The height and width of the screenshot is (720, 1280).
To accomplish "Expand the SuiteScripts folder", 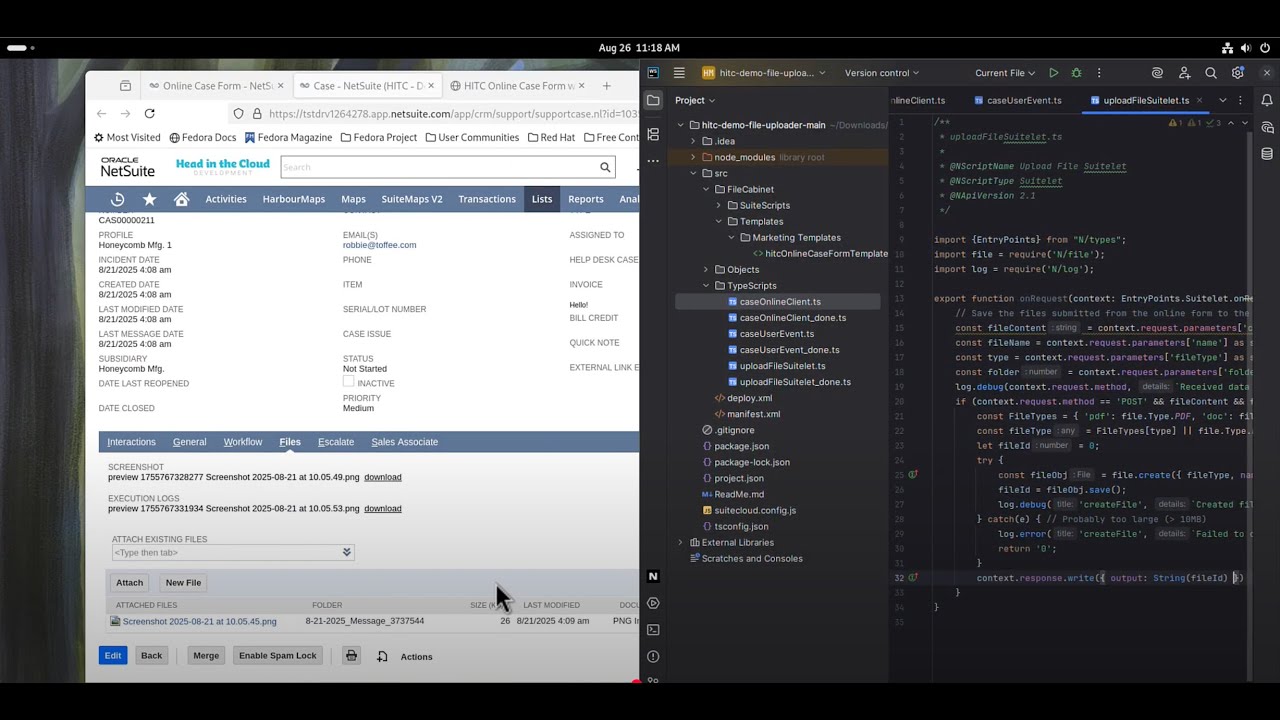I will (718, 205).
